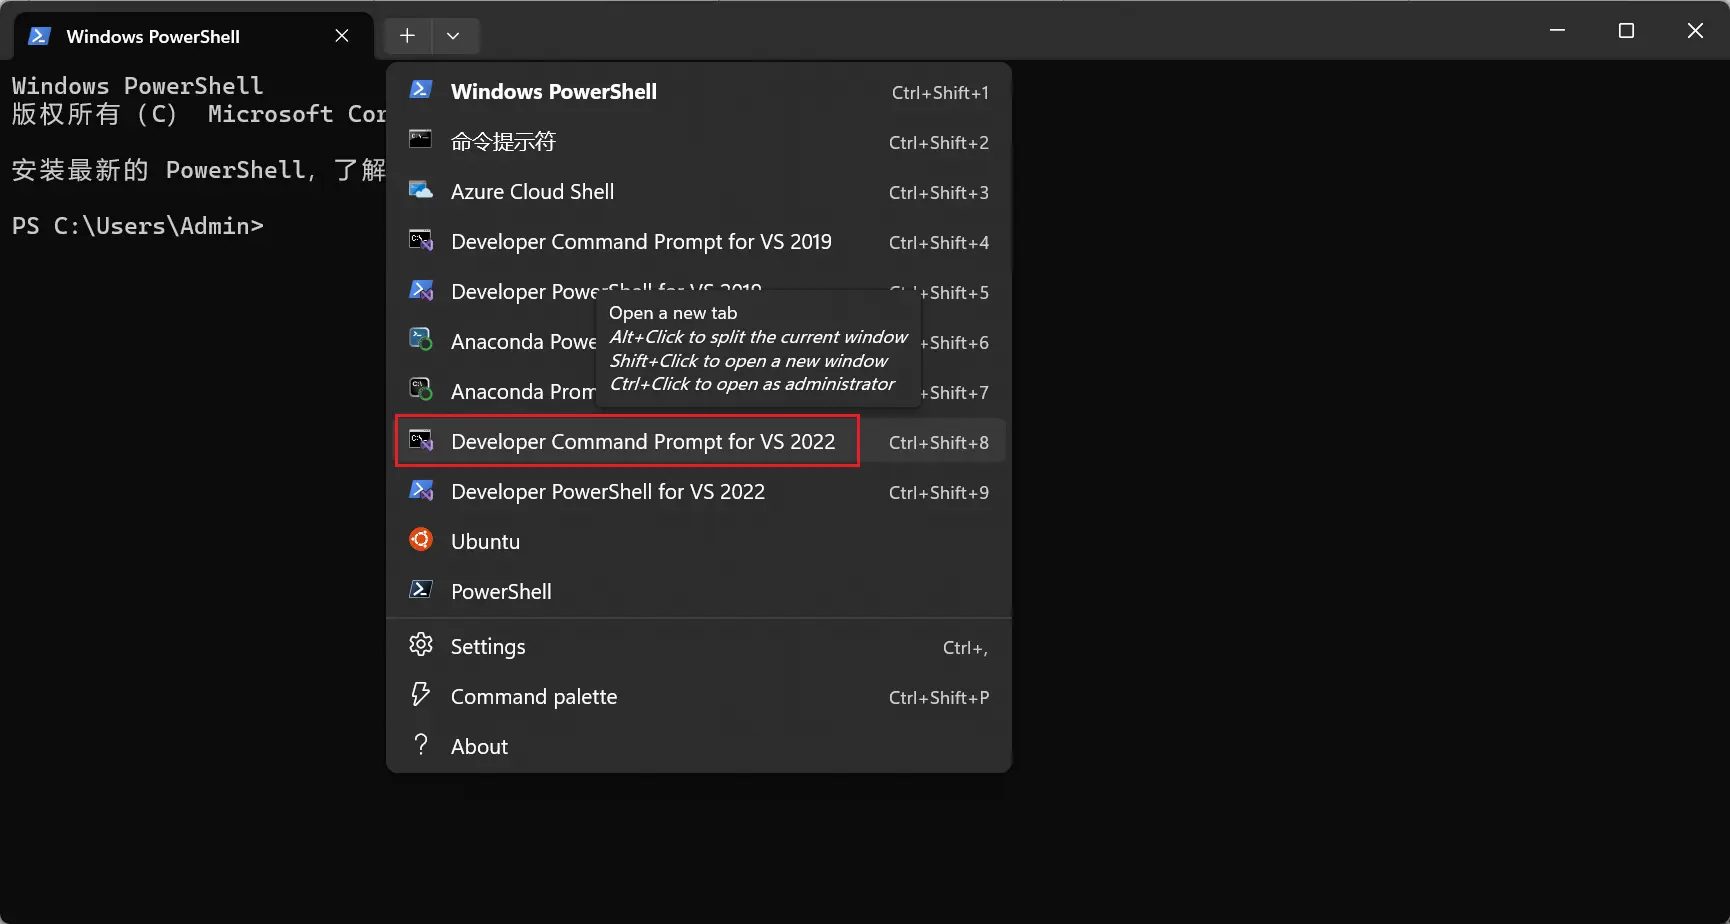Open Developer Command Prompt for VS 2019
The width and height of the screenshot is (1730, 924).
698,242
